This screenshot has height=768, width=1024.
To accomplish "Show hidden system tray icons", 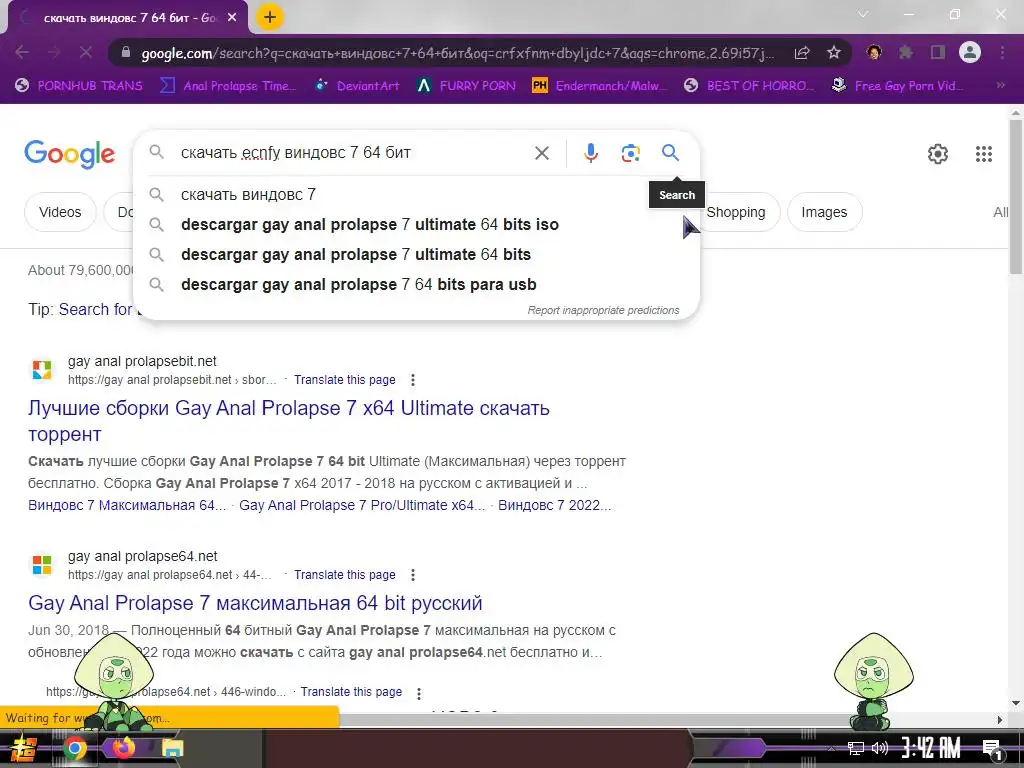I will point(831,748).
